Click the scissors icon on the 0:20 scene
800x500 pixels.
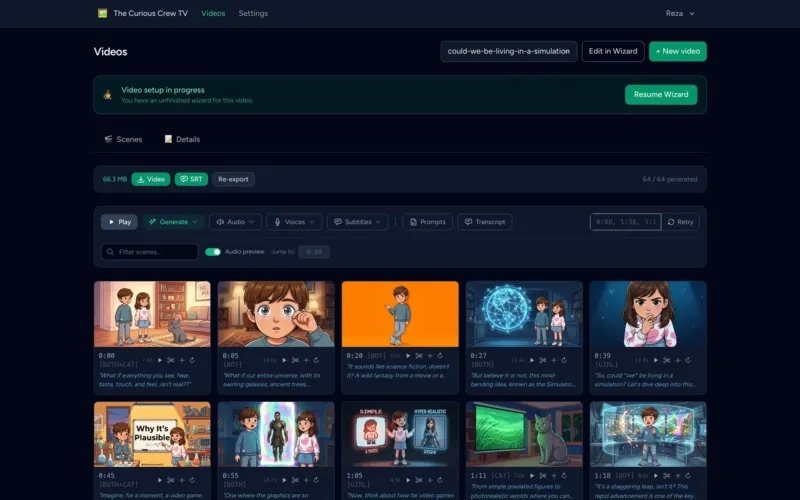419,356
